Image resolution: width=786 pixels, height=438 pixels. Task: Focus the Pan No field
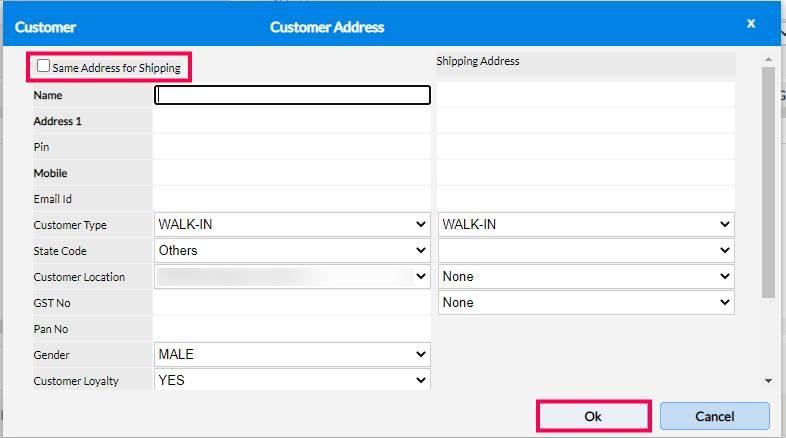click(x=292, y=329)
